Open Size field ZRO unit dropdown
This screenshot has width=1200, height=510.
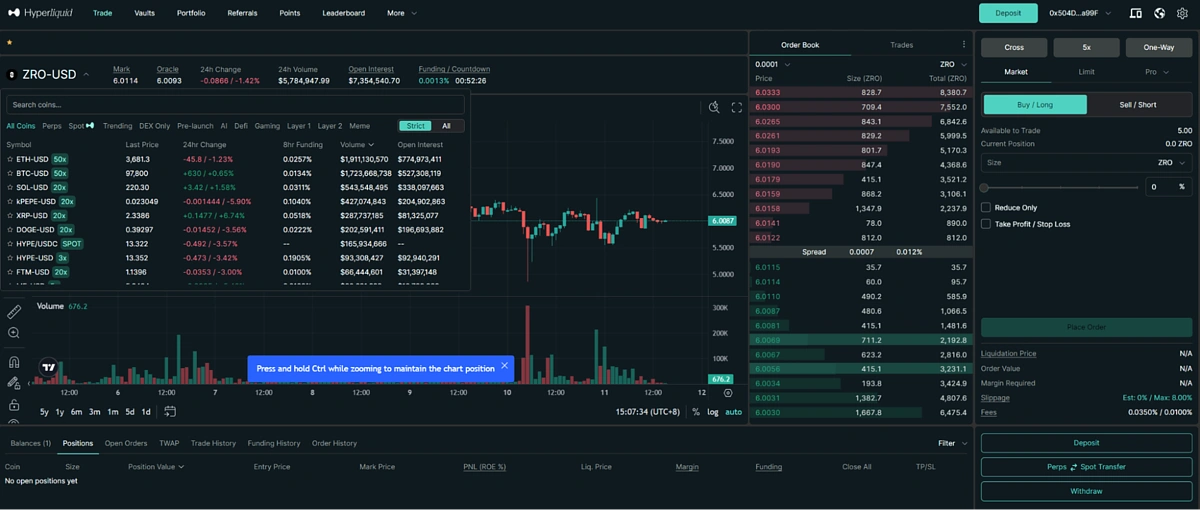pyautogui.click(x=1171, y=162)
